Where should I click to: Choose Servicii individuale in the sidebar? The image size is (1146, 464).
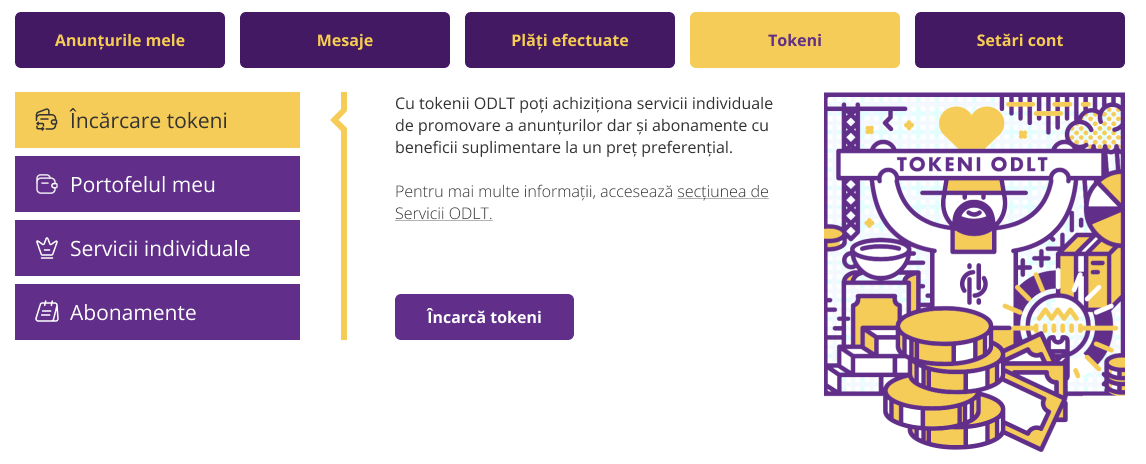158,248
